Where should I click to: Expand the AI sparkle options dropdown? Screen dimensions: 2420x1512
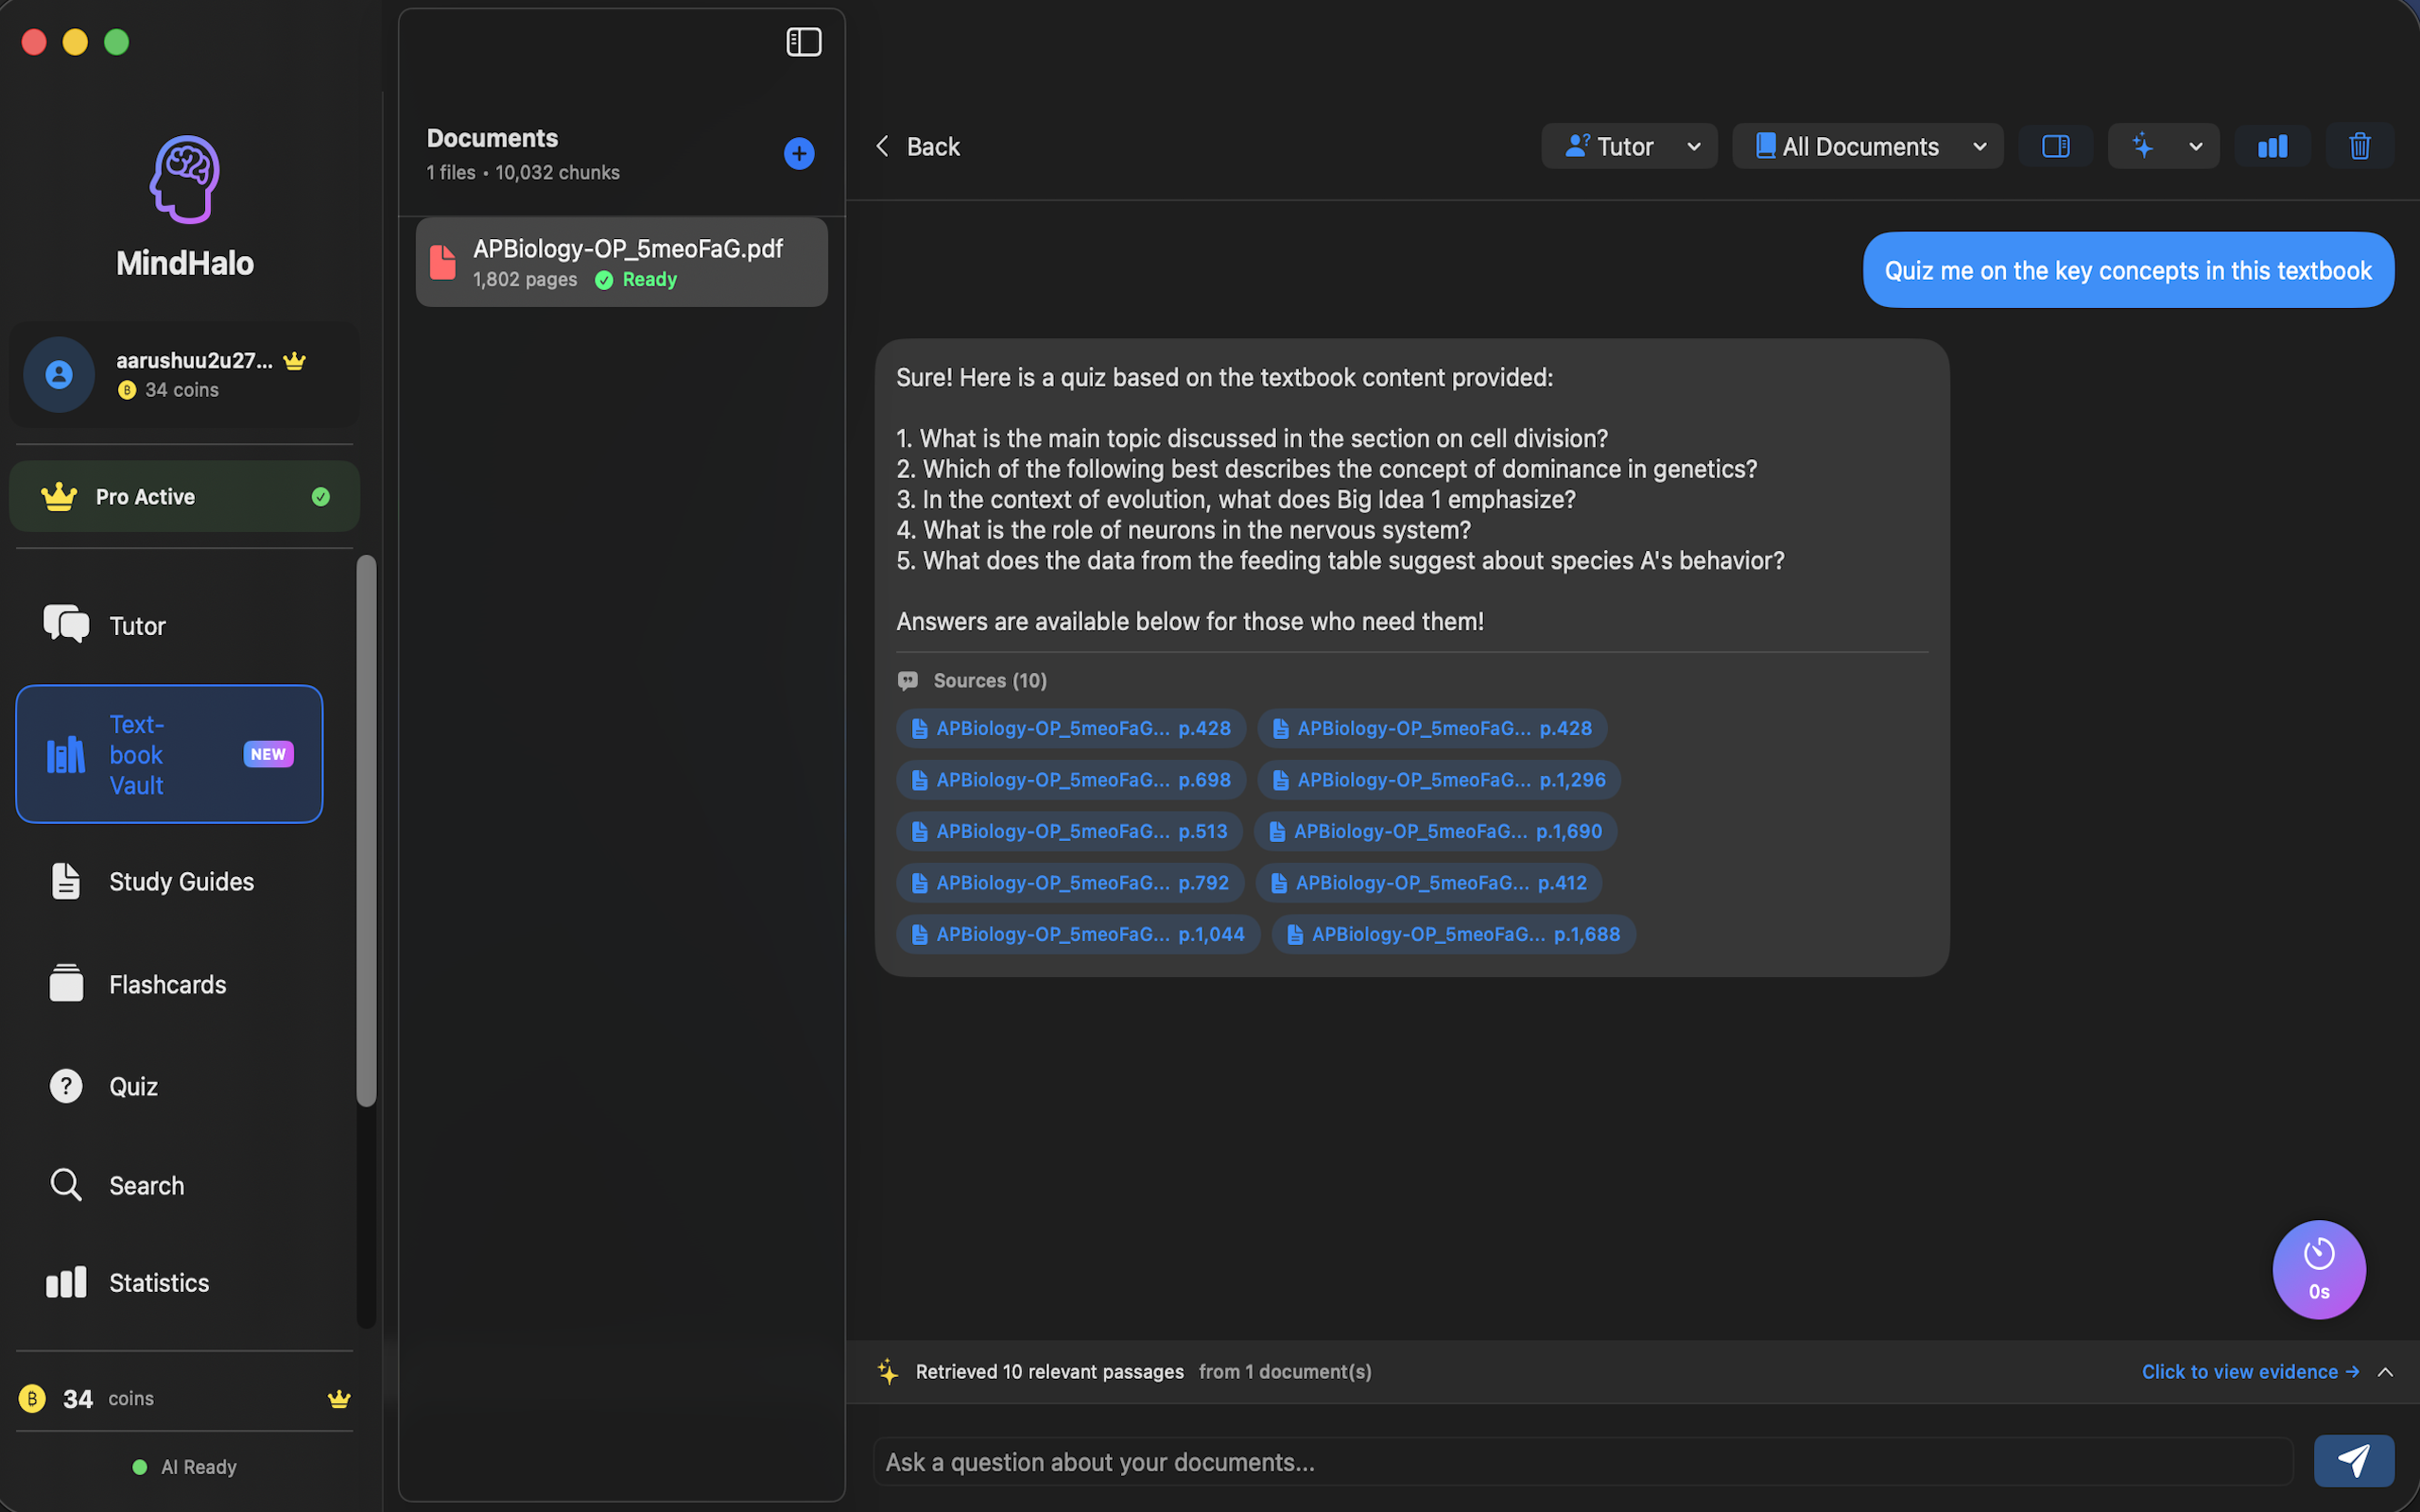coord(2196,146)
